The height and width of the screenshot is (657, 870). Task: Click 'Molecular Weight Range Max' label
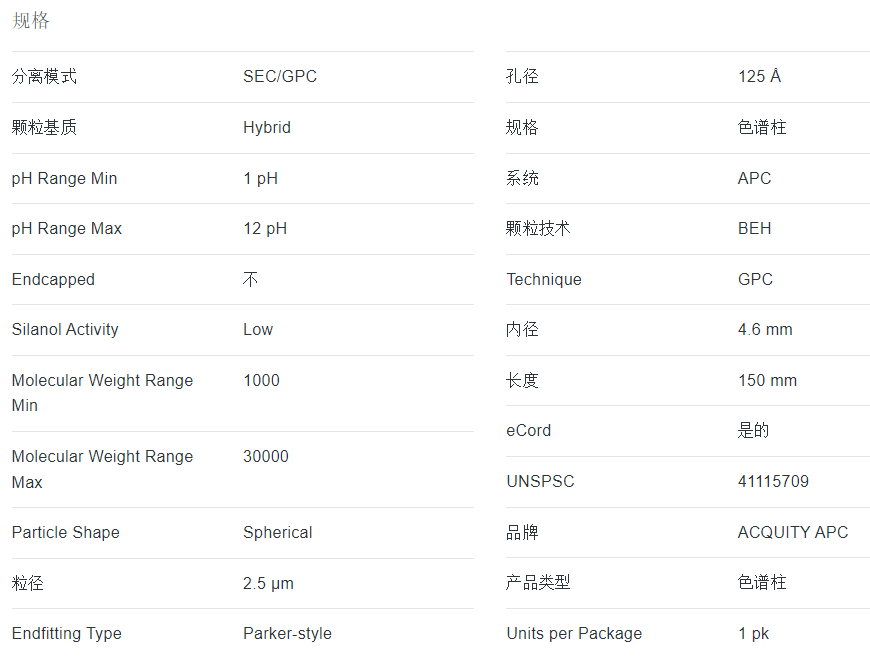102,469
